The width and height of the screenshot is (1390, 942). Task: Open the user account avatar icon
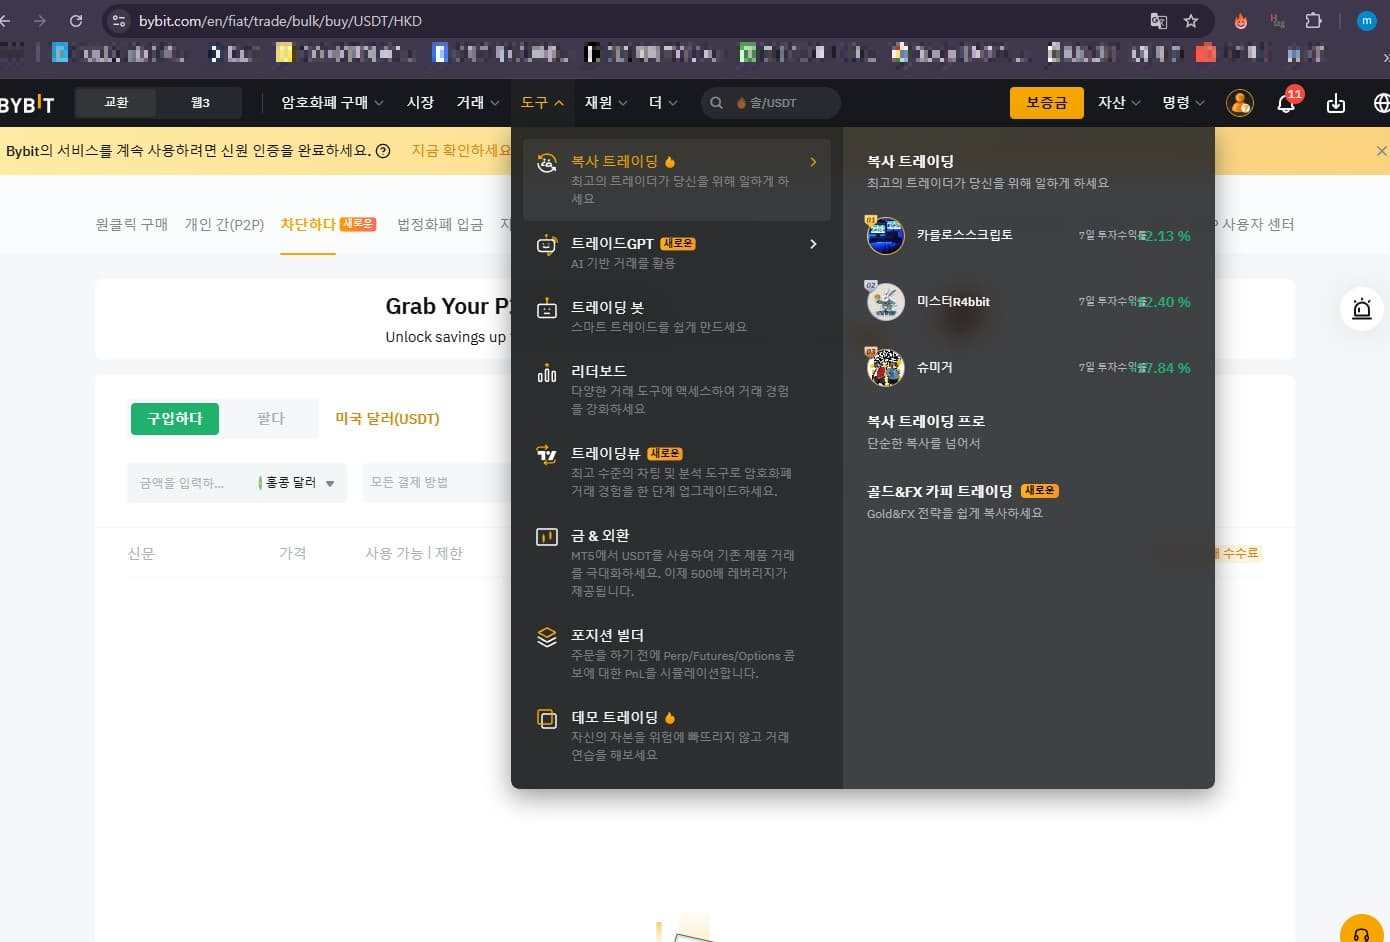coord(1240,103)
